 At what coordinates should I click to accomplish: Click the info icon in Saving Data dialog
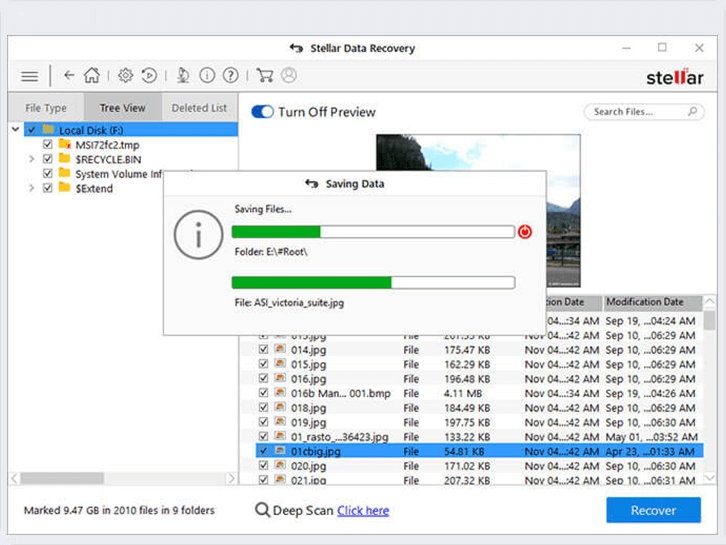(x=198, y=235)
